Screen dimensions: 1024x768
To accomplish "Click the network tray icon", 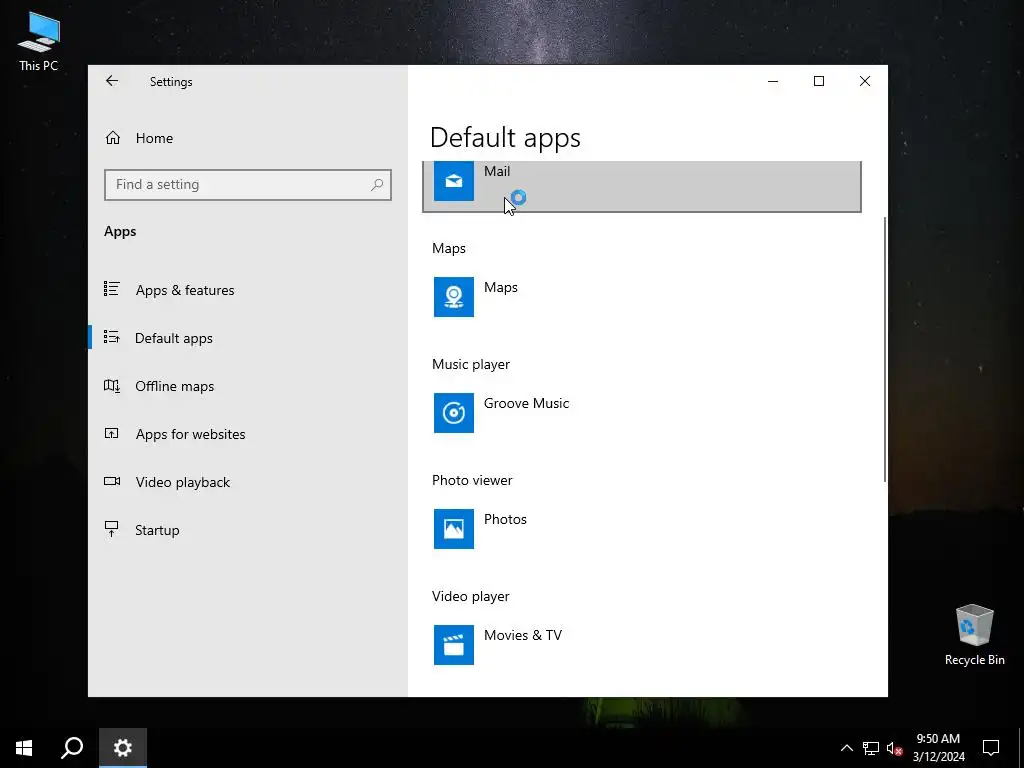I will (871, 748).
